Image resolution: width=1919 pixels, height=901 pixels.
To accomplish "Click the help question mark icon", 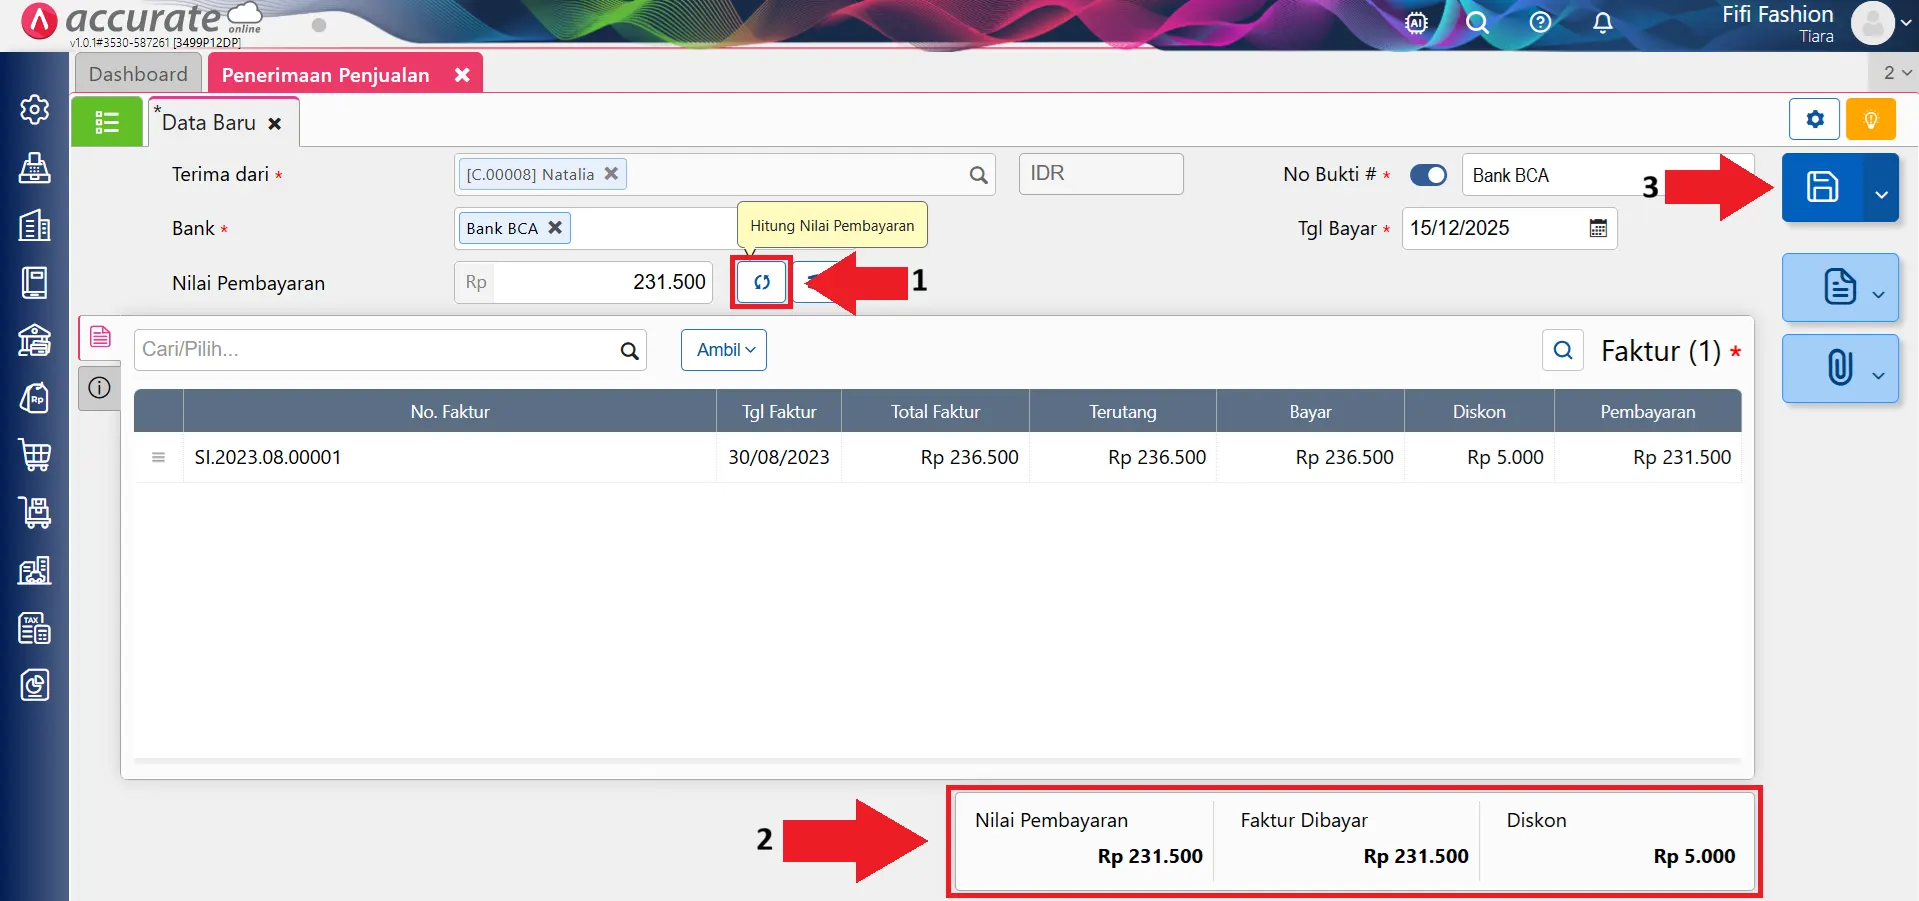I will [x=1540, y=23].
